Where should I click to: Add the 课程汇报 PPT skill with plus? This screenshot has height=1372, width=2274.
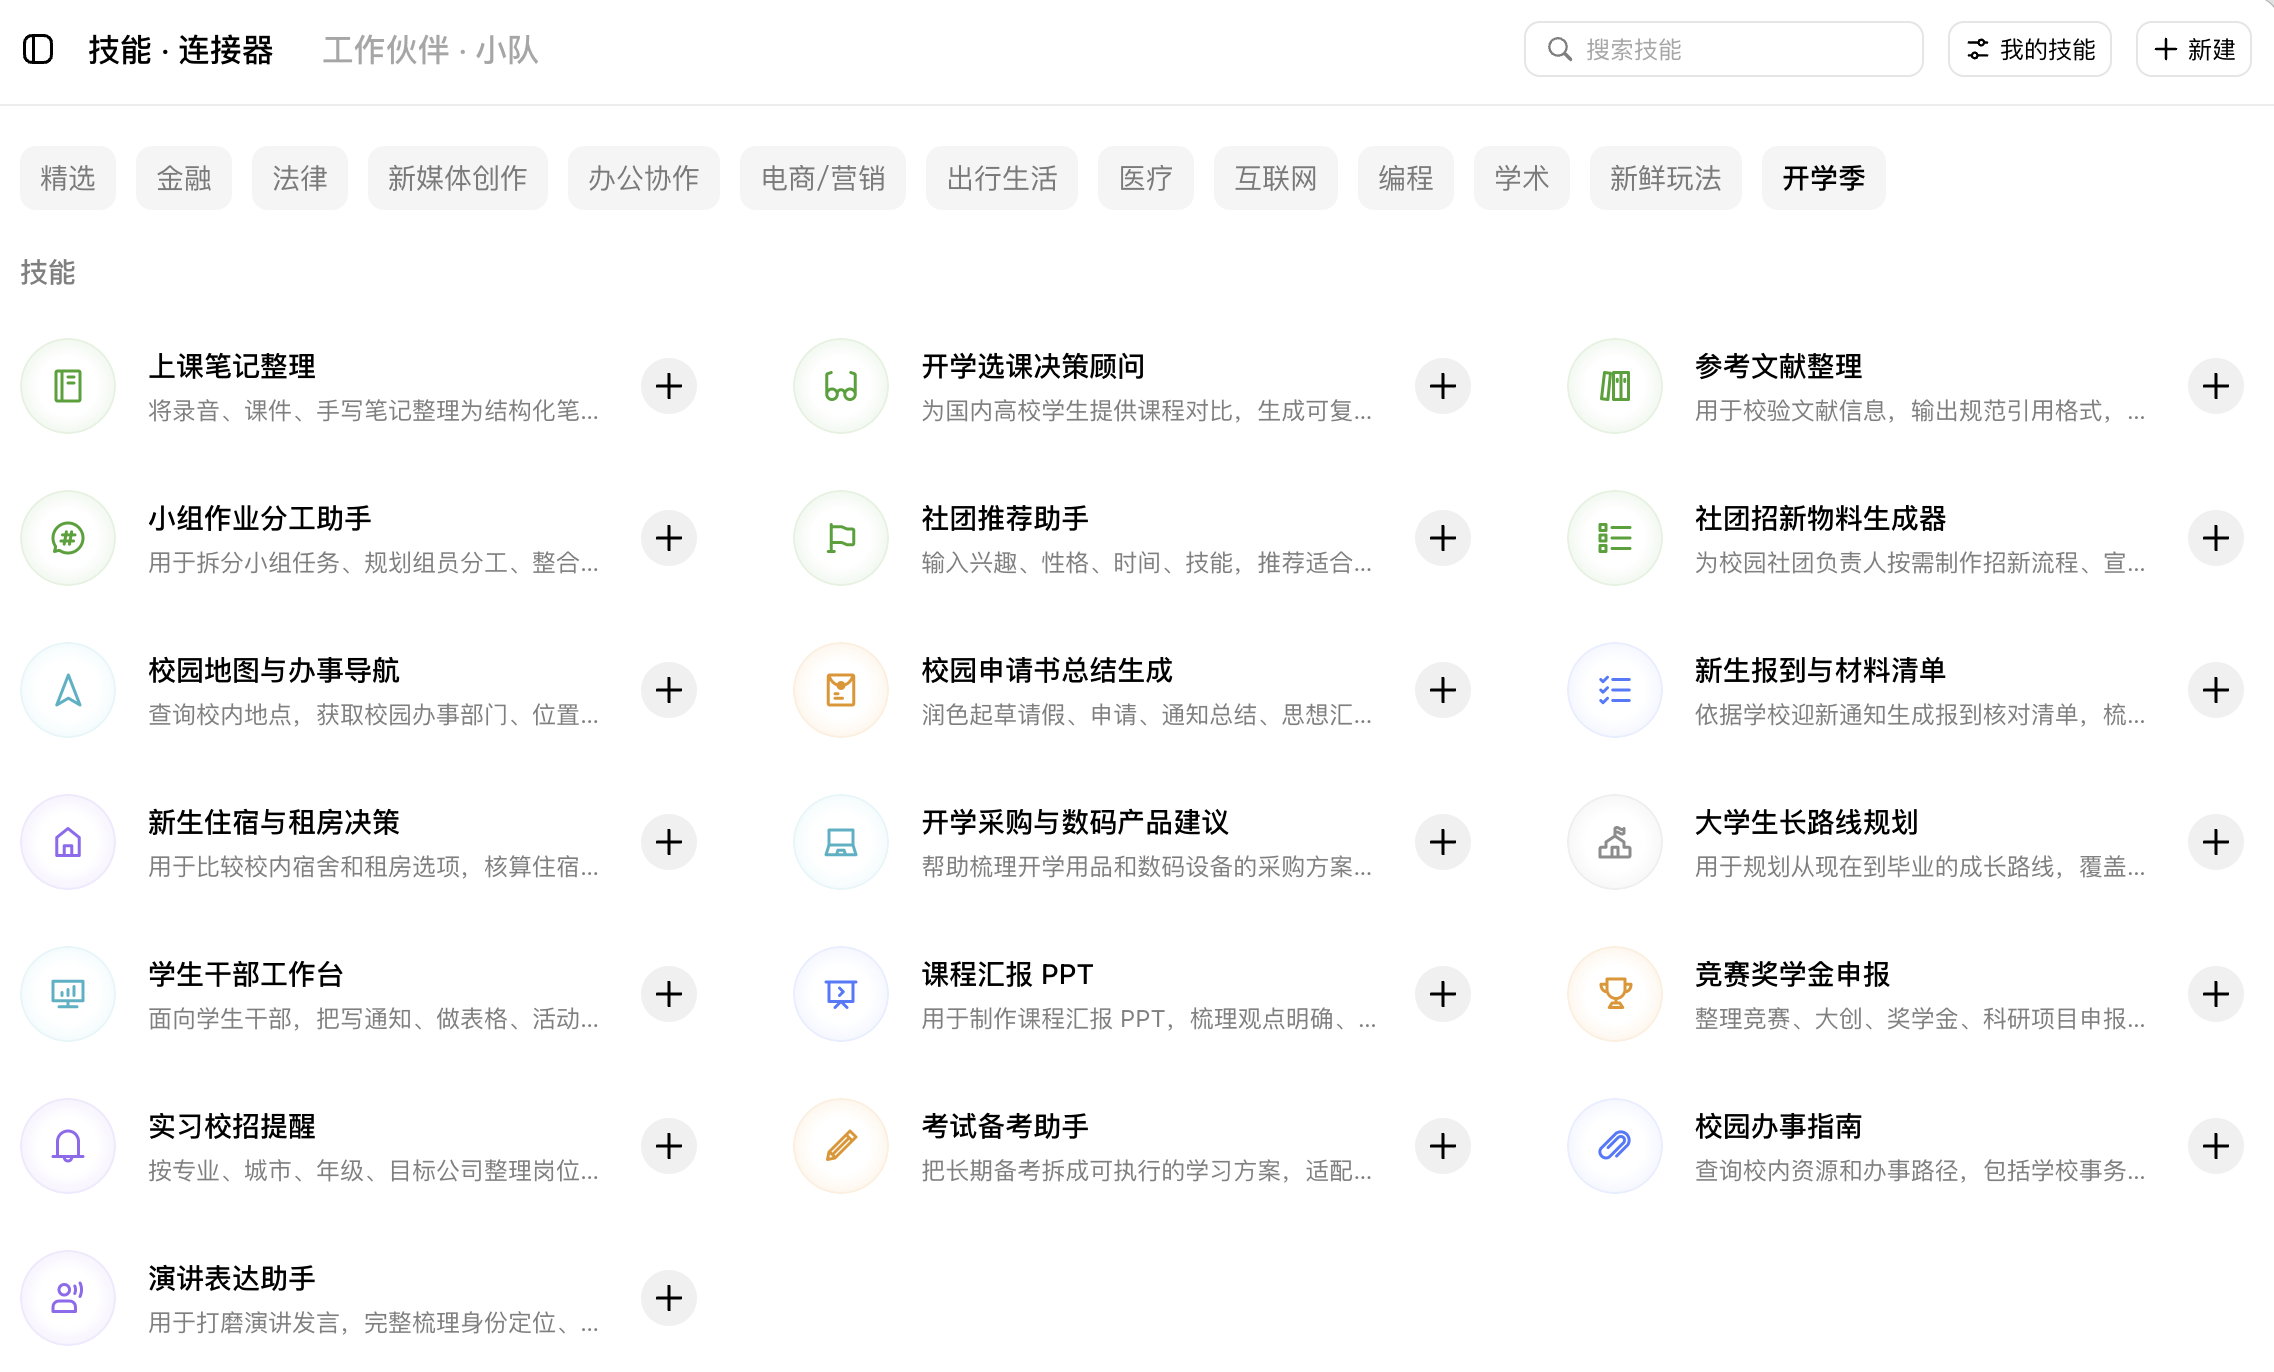pos(1443,994)
